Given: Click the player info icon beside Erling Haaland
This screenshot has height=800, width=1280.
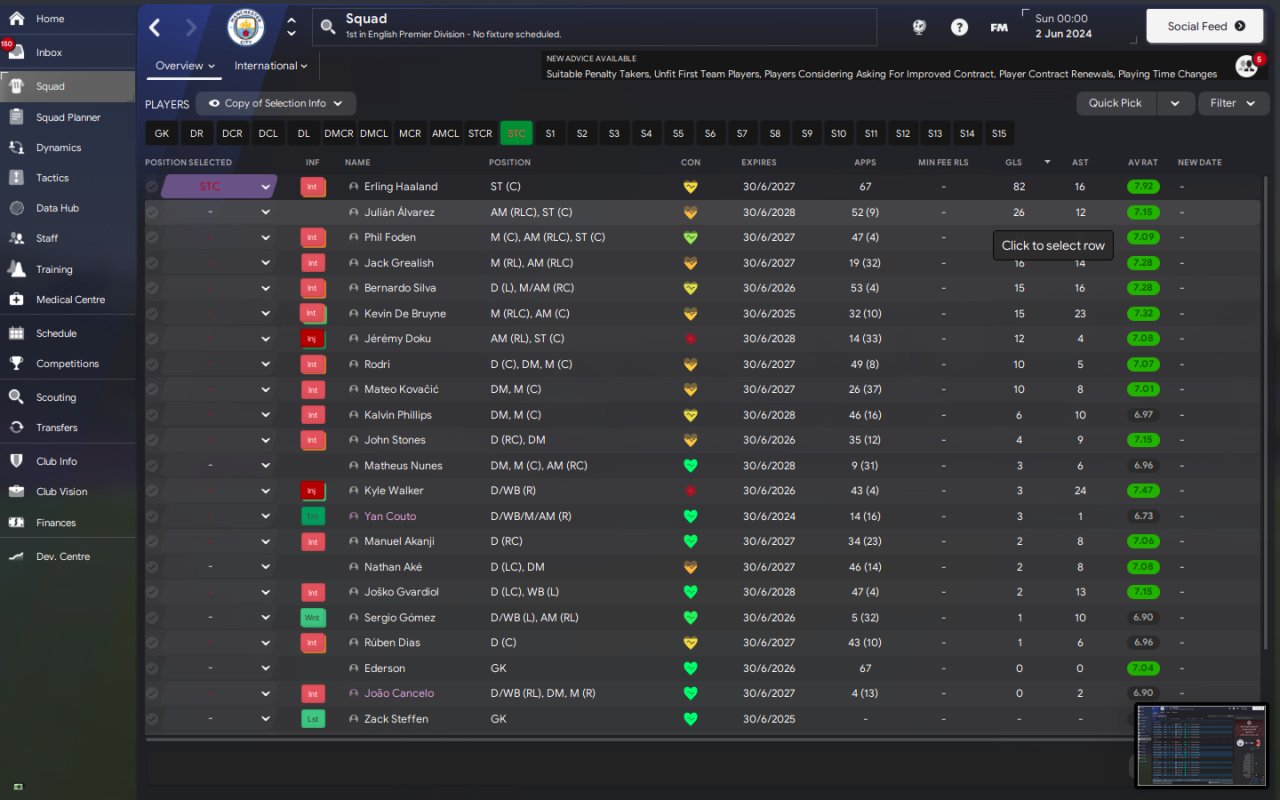Looking at the screenshot, I should click(x=353, y=187).
